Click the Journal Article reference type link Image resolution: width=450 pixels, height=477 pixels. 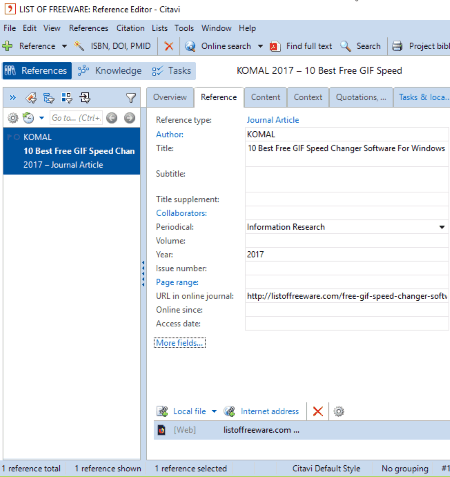coord(273,120)
